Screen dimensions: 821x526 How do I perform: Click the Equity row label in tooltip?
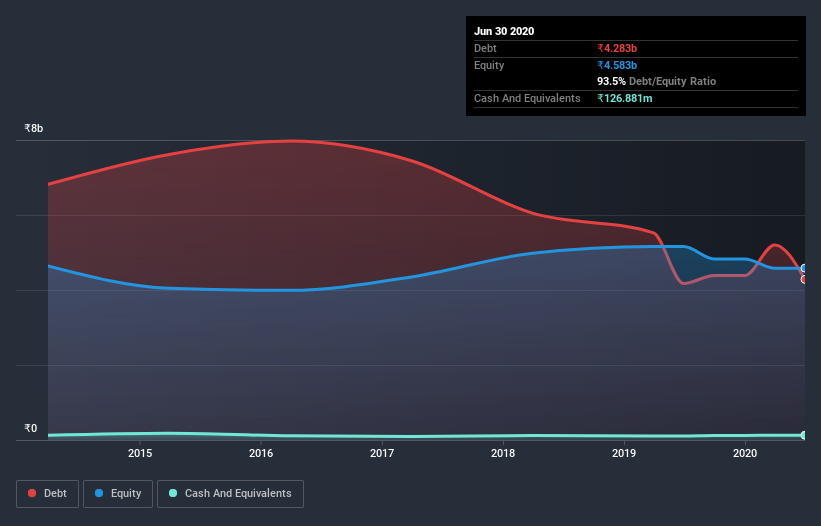(489, 65)
